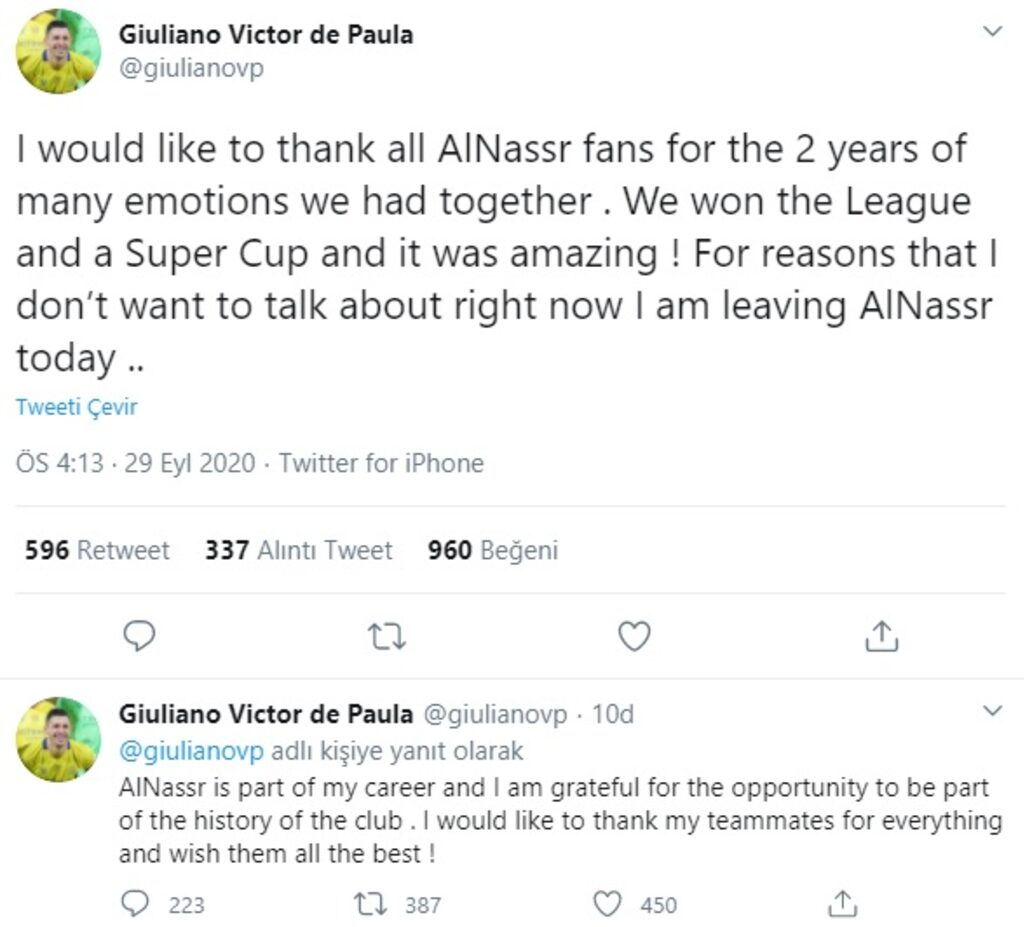
Task: Click reply icon showing 223 replies
Action: pyautogui.click(x=135, y=904)
